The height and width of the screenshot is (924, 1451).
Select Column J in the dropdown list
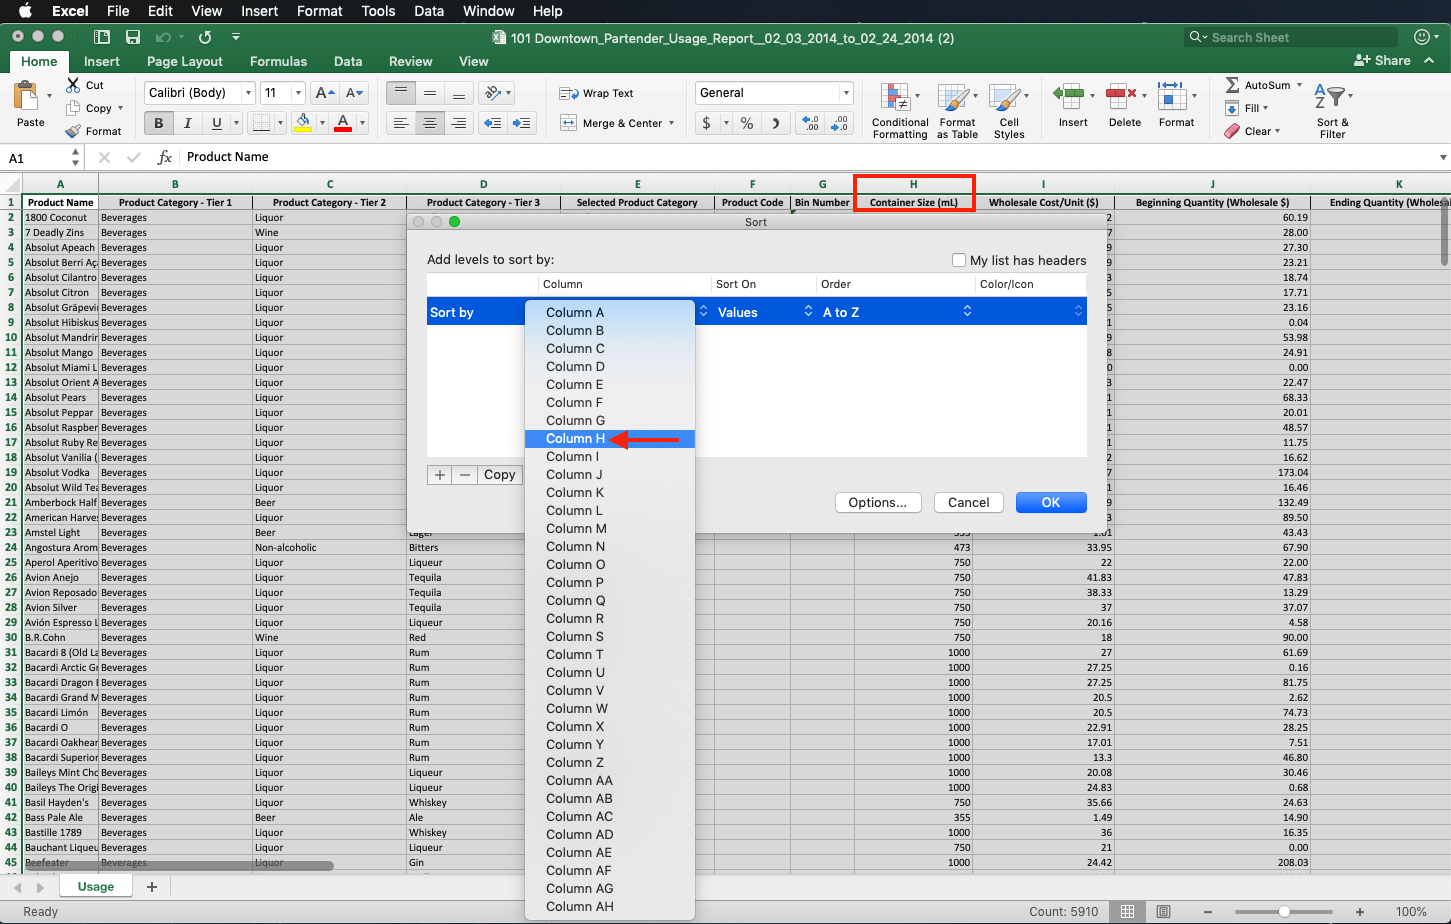(x=574, y=475)
